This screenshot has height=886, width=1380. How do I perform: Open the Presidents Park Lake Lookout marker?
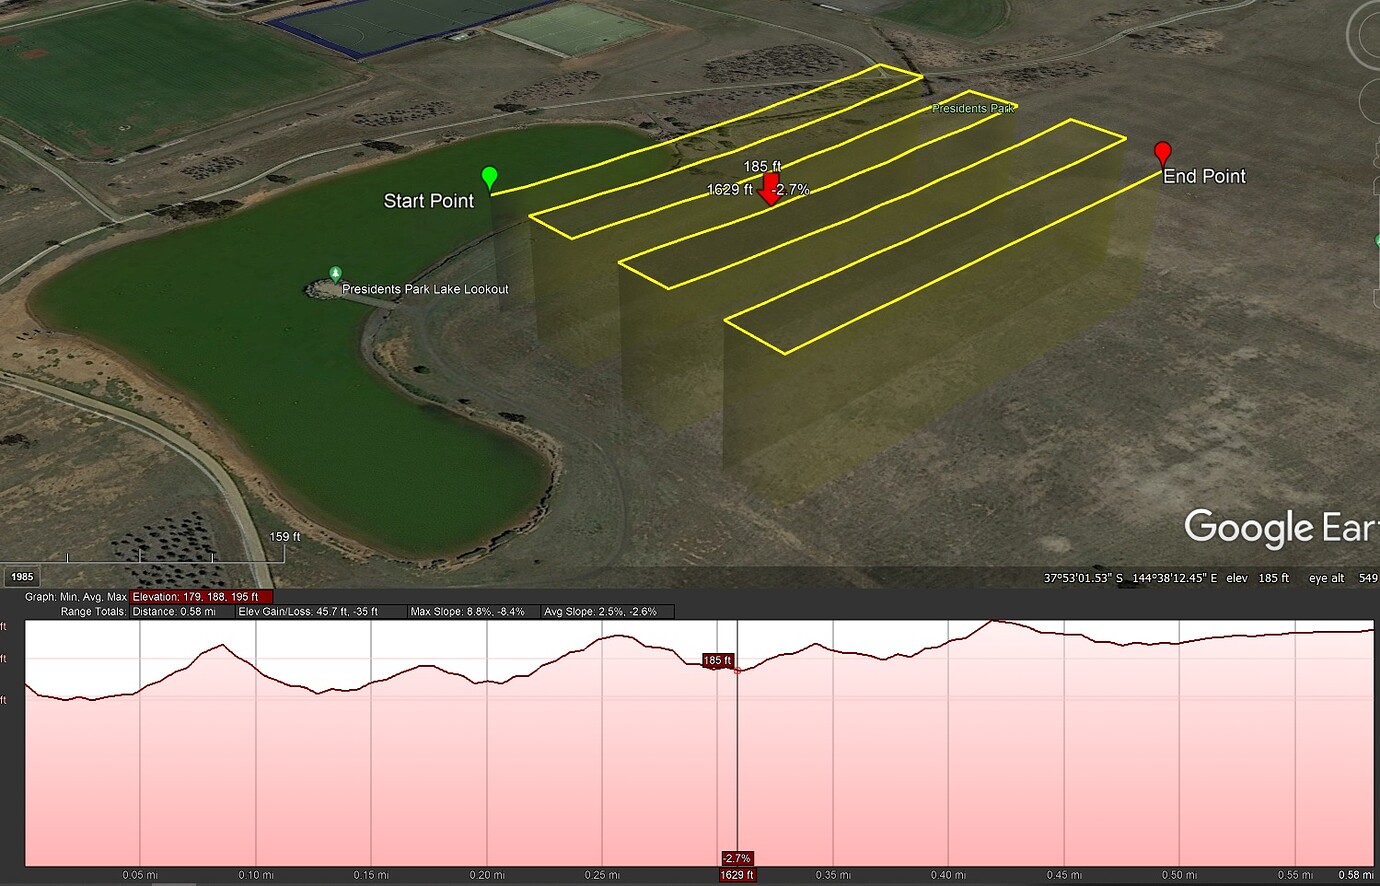[x=335, y=274]
